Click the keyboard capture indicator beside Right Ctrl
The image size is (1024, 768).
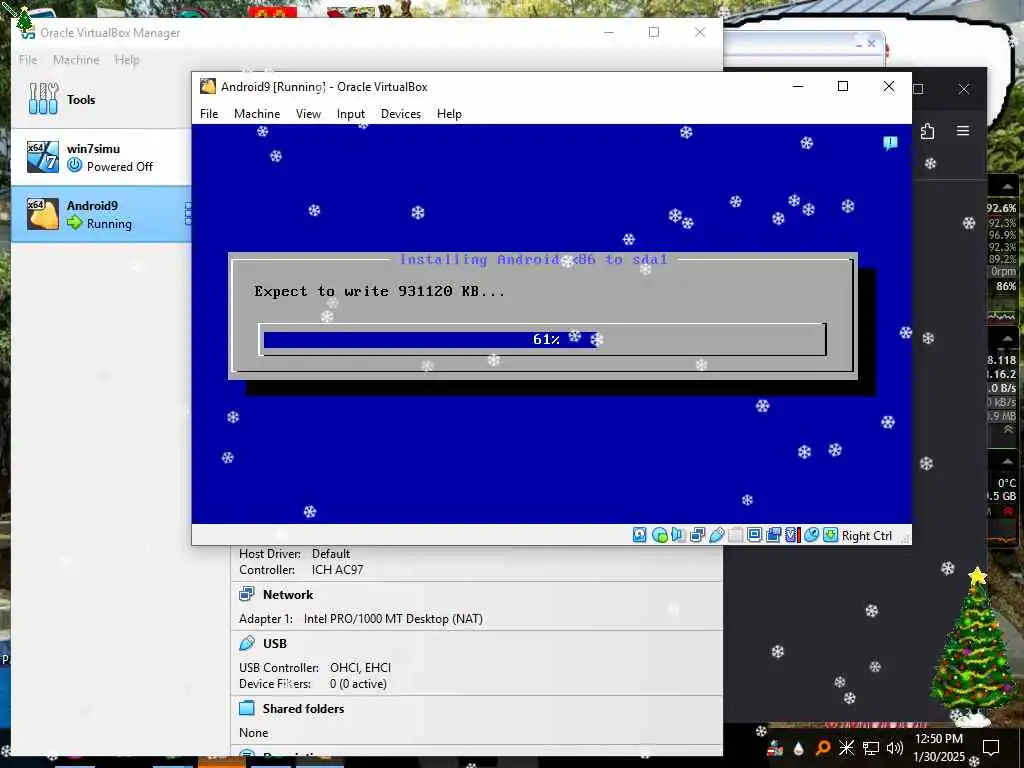[830, 536]
